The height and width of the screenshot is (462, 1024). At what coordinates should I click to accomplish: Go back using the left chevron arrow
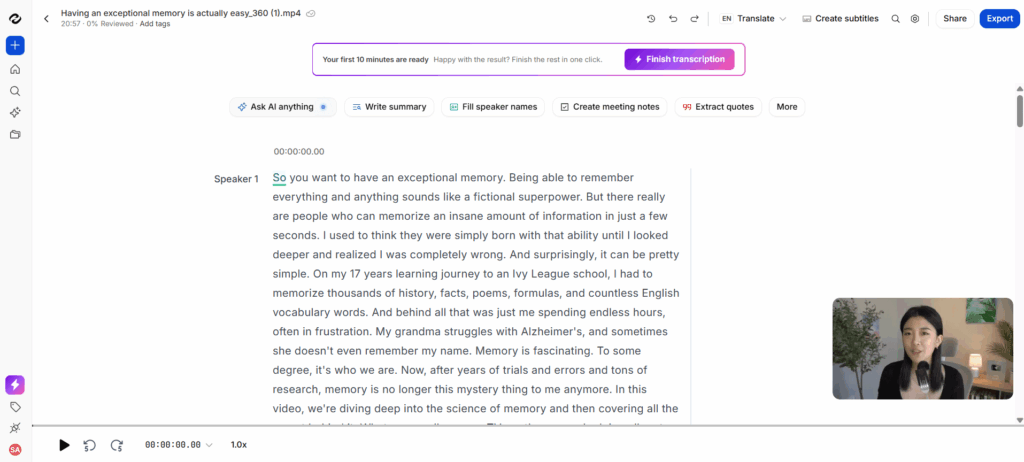pyautogui.click(x=46, y=18)
